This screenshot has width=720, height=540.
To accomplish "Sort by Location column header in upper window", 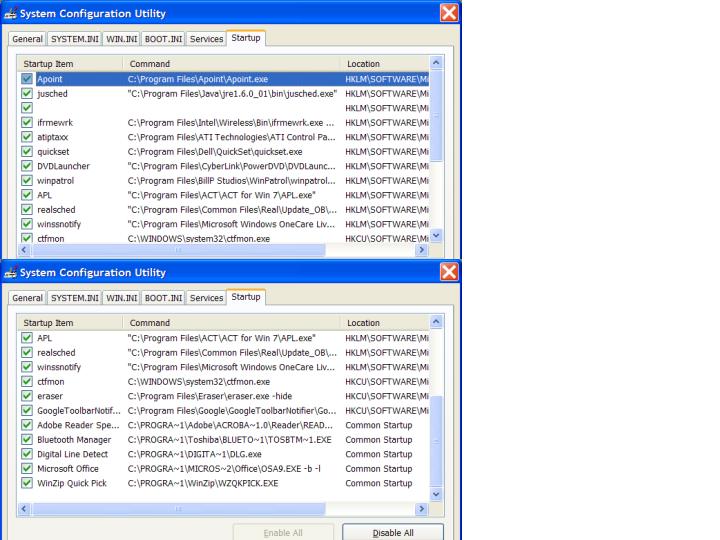I will [x=385, y=64].
